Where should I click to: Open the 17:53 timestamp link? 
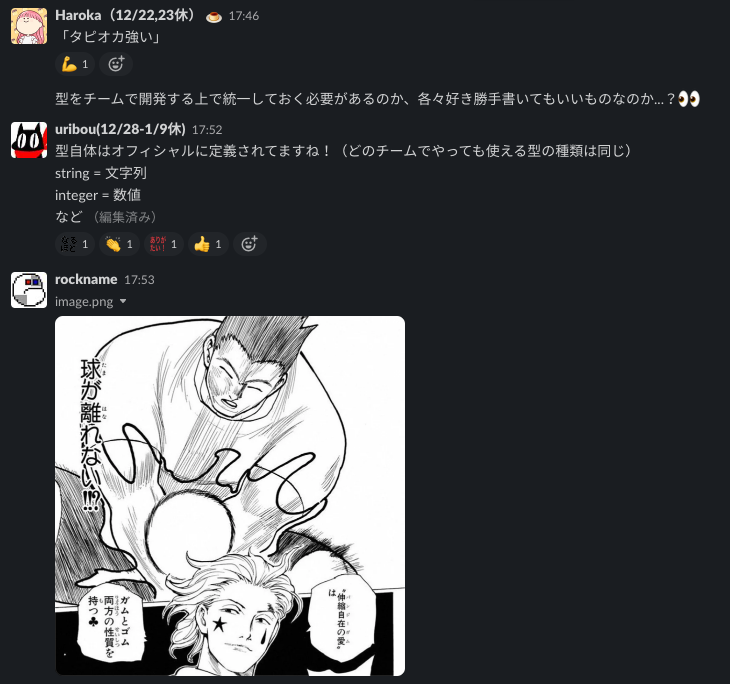pos(139,280)
